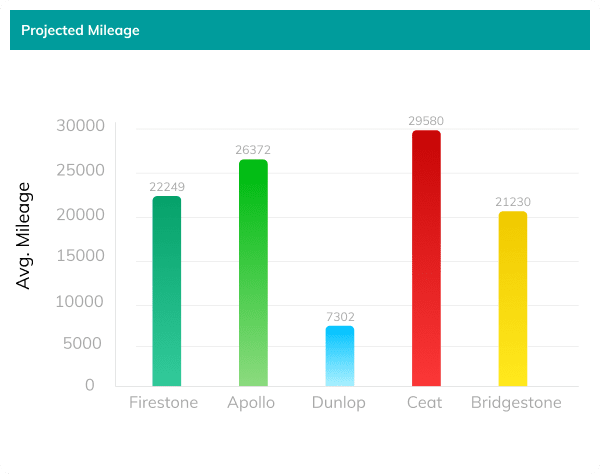Click the Projected Mileage header title
This screenshot has height=474, width=600.
click(x=80, y=31)
